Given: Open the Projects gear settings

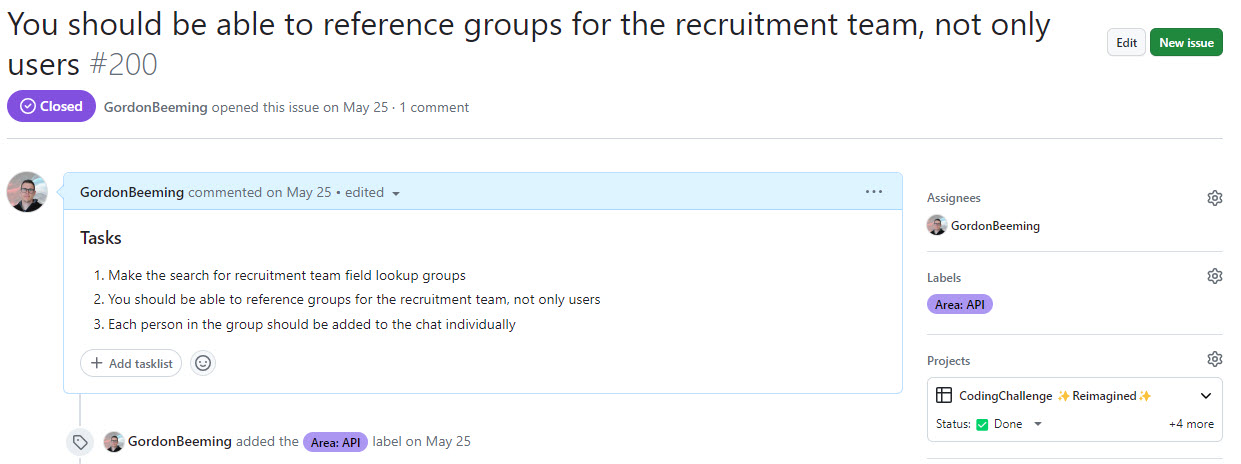Looking at the screenshot, I should click(x=1214, y=359).
